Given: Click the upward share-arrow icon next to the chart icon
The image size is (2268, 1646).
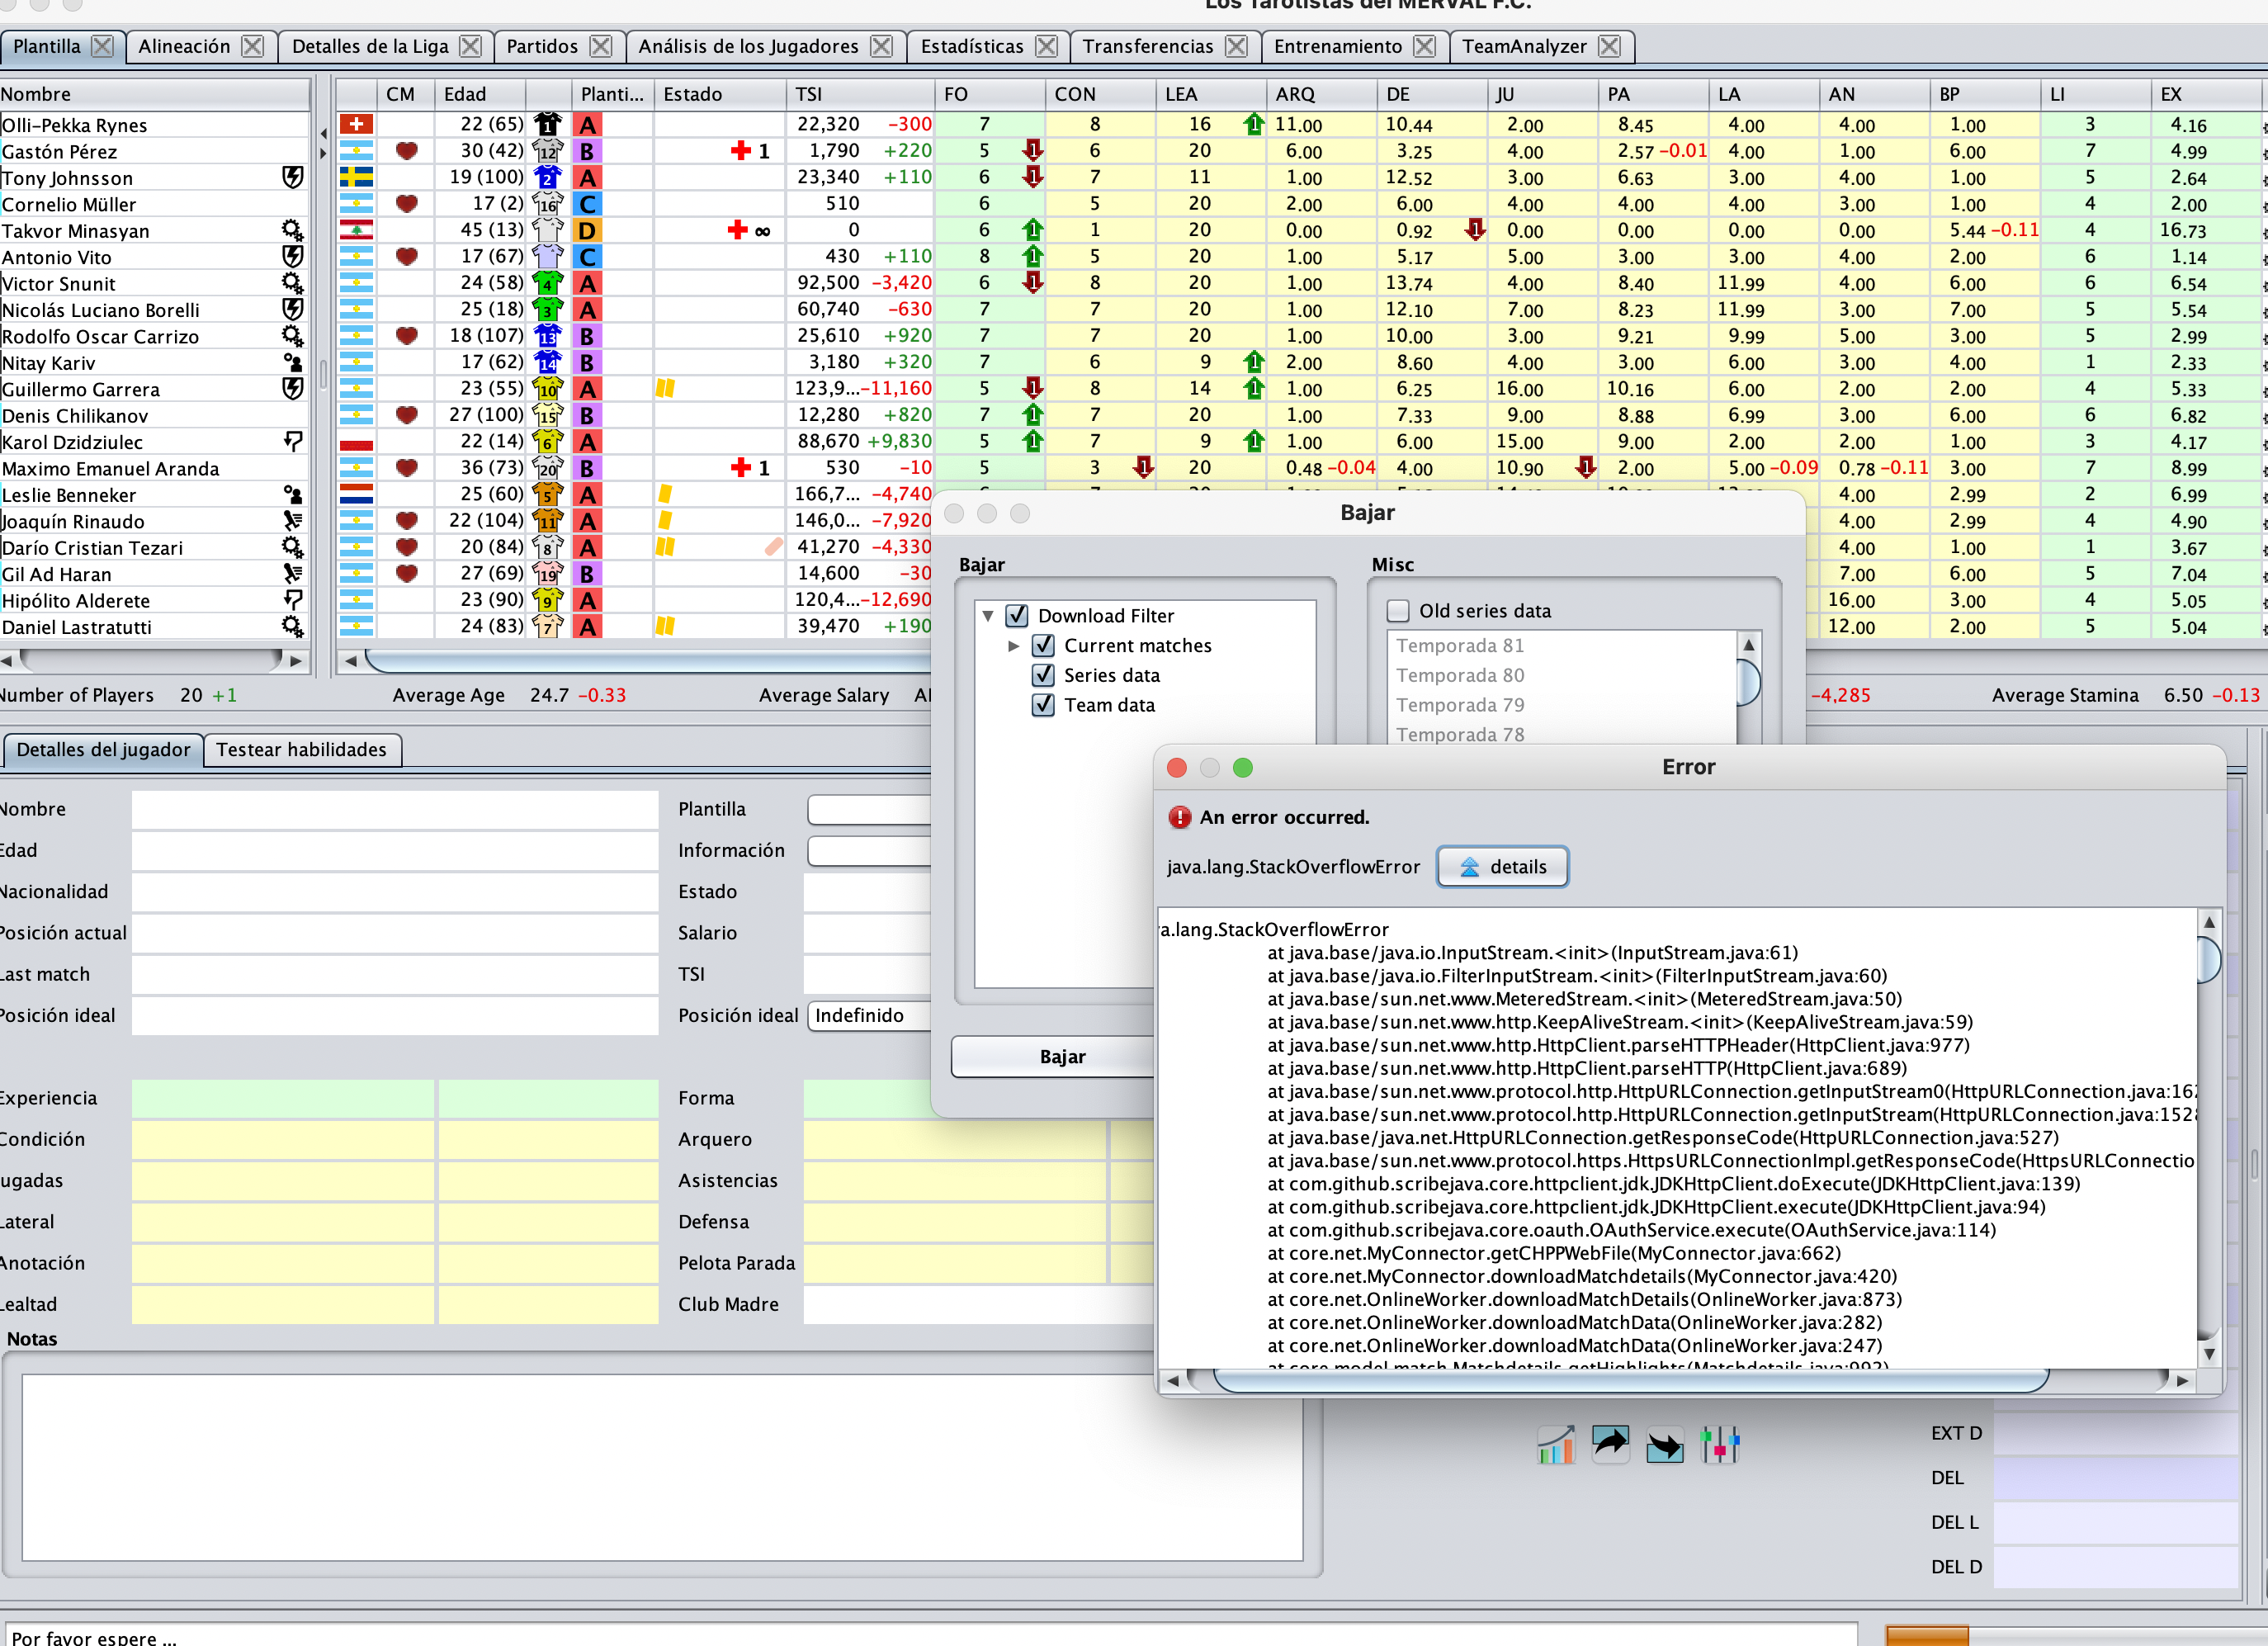Looking at the screenshot, I should tap(1610, 1445).
